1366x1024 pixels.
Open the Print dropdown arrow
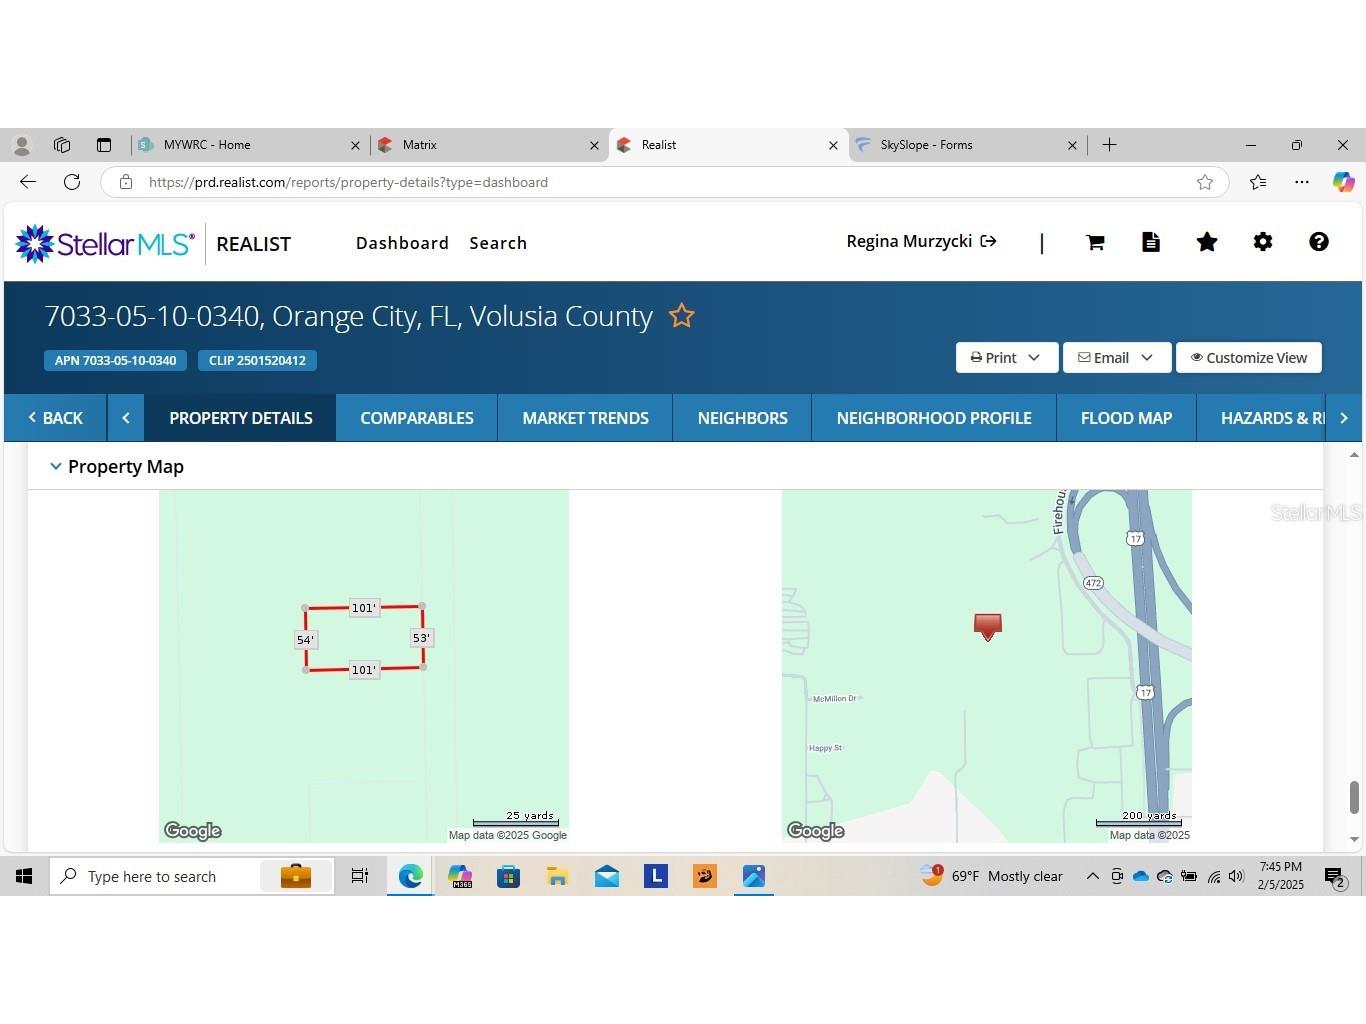1035,357
